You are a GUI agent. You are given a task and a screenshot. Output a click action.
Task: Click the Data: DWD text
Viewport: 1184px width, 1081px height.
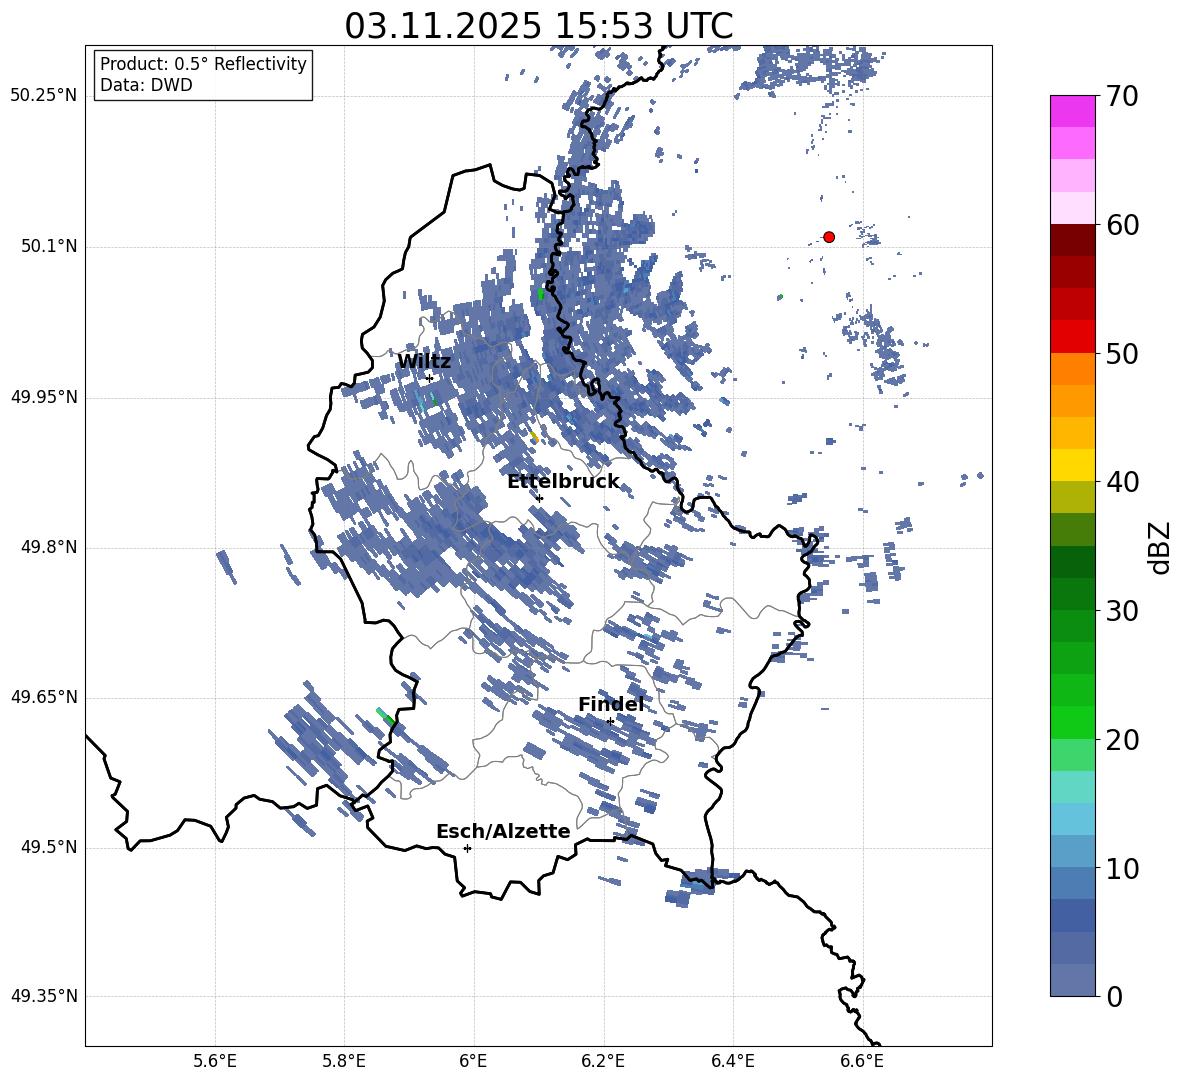[146, 85]
